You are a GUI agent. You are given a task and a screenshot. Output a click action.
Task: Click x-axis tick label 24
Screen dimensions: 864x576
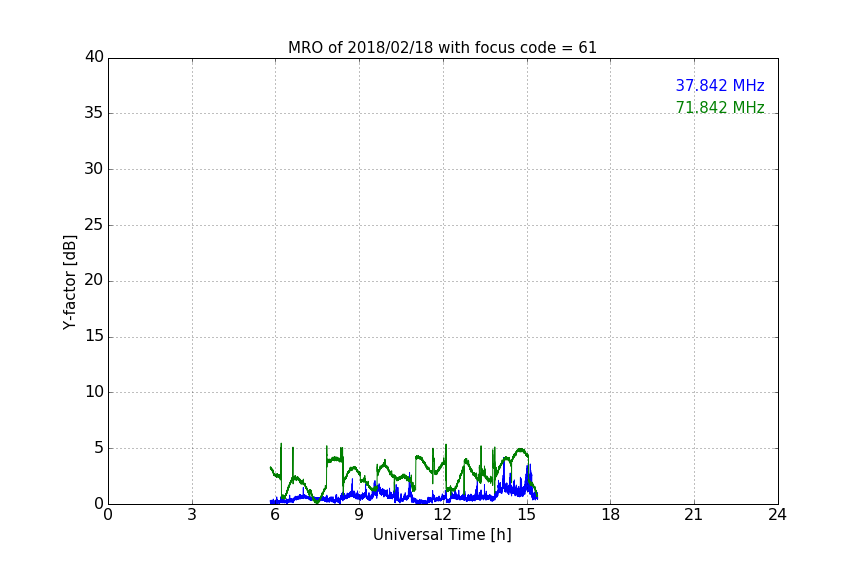click(777, 515)
